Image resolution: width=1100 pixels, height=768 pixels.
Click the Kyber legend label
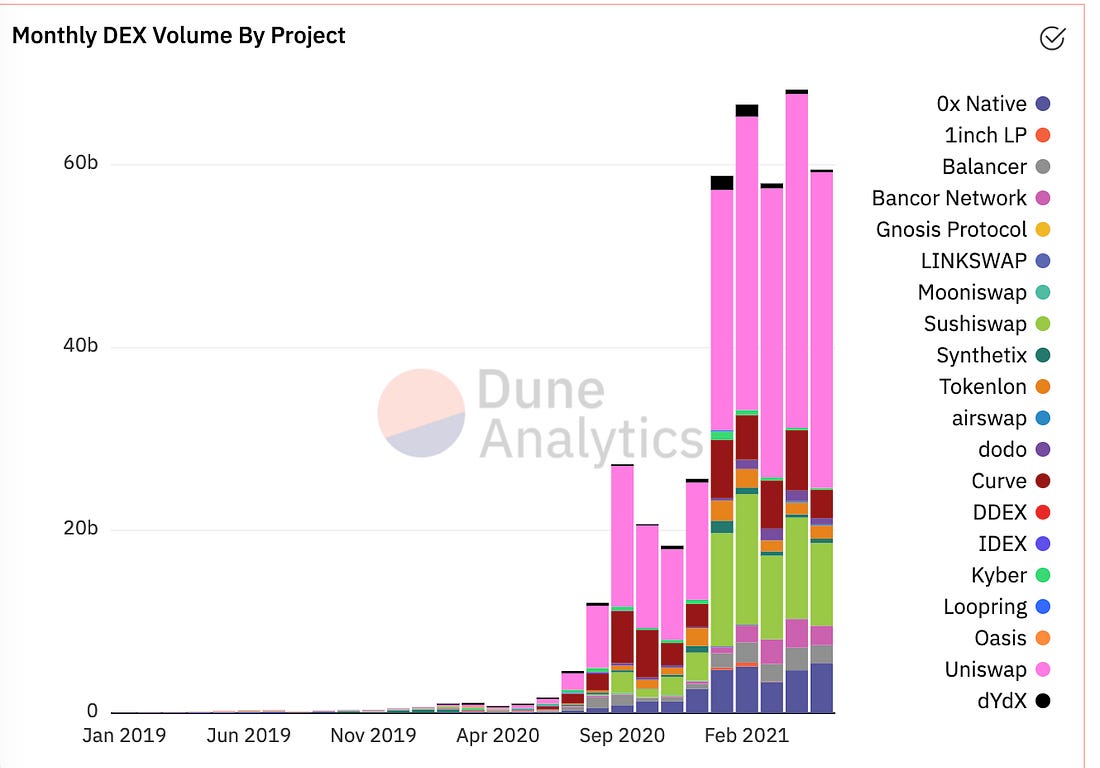click(999, 576)
